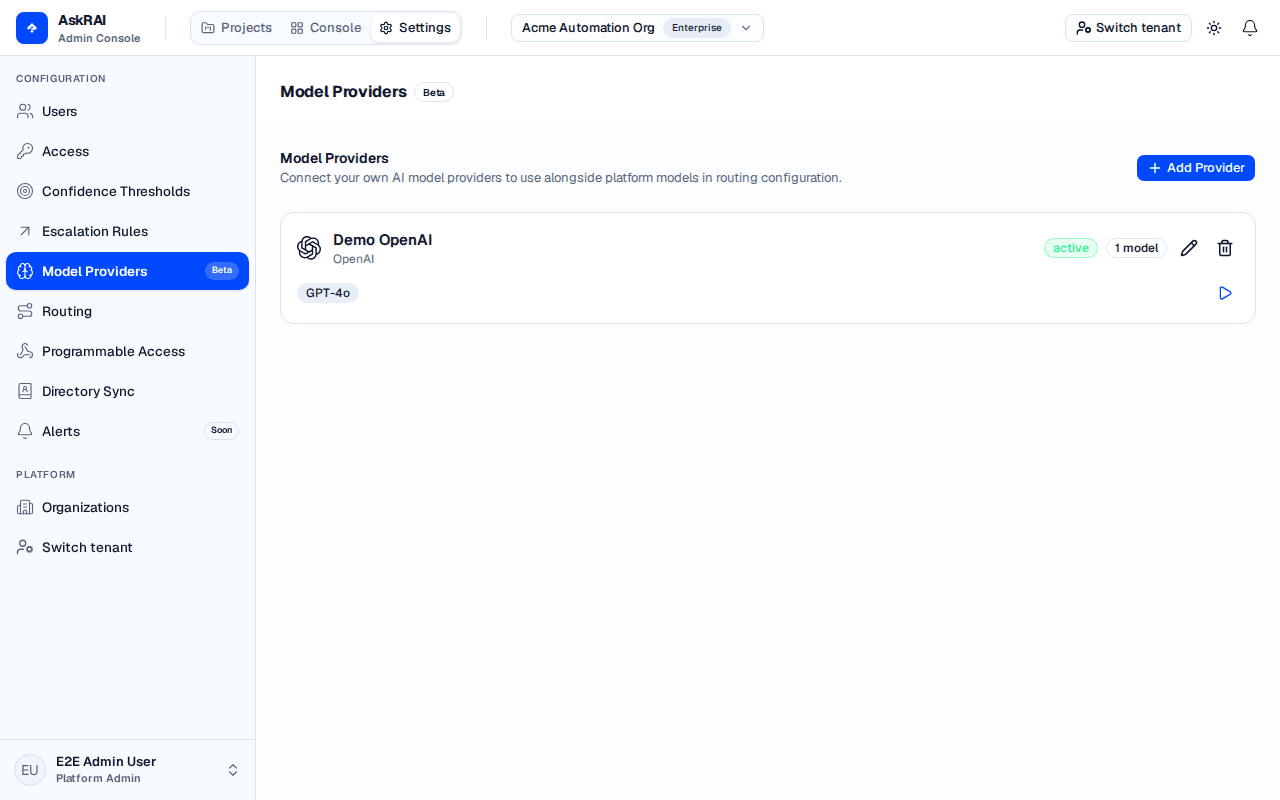The image size is (1280, 800).
Task: Open Directory Sync settings
Action: point(127,391)
